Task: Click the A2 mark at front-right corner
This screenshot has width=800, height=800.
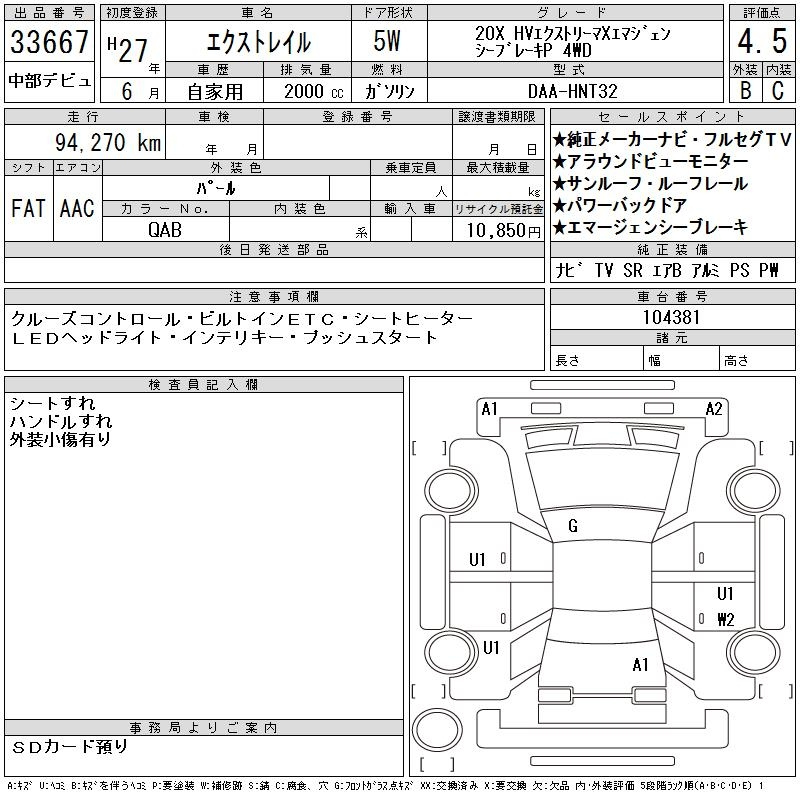Action: [714, 409]
